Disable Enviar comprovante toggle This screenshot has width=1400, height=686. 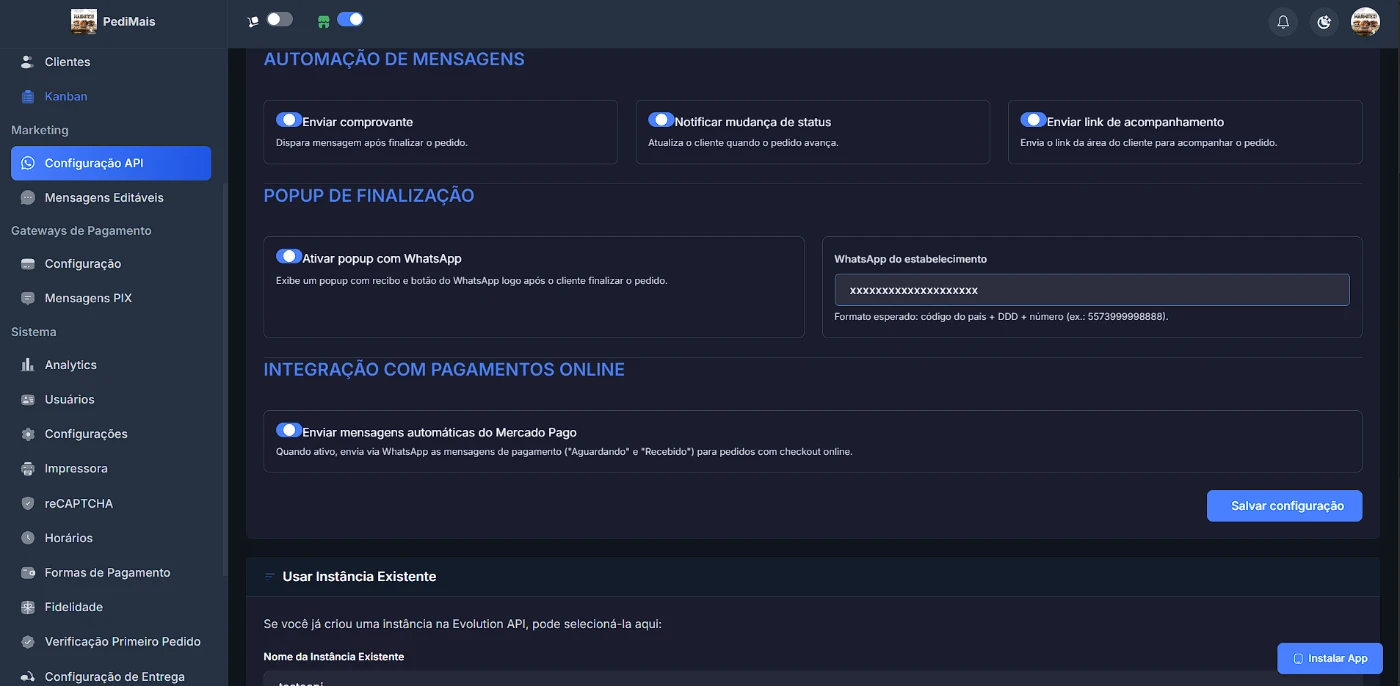(x=289, y=120)
